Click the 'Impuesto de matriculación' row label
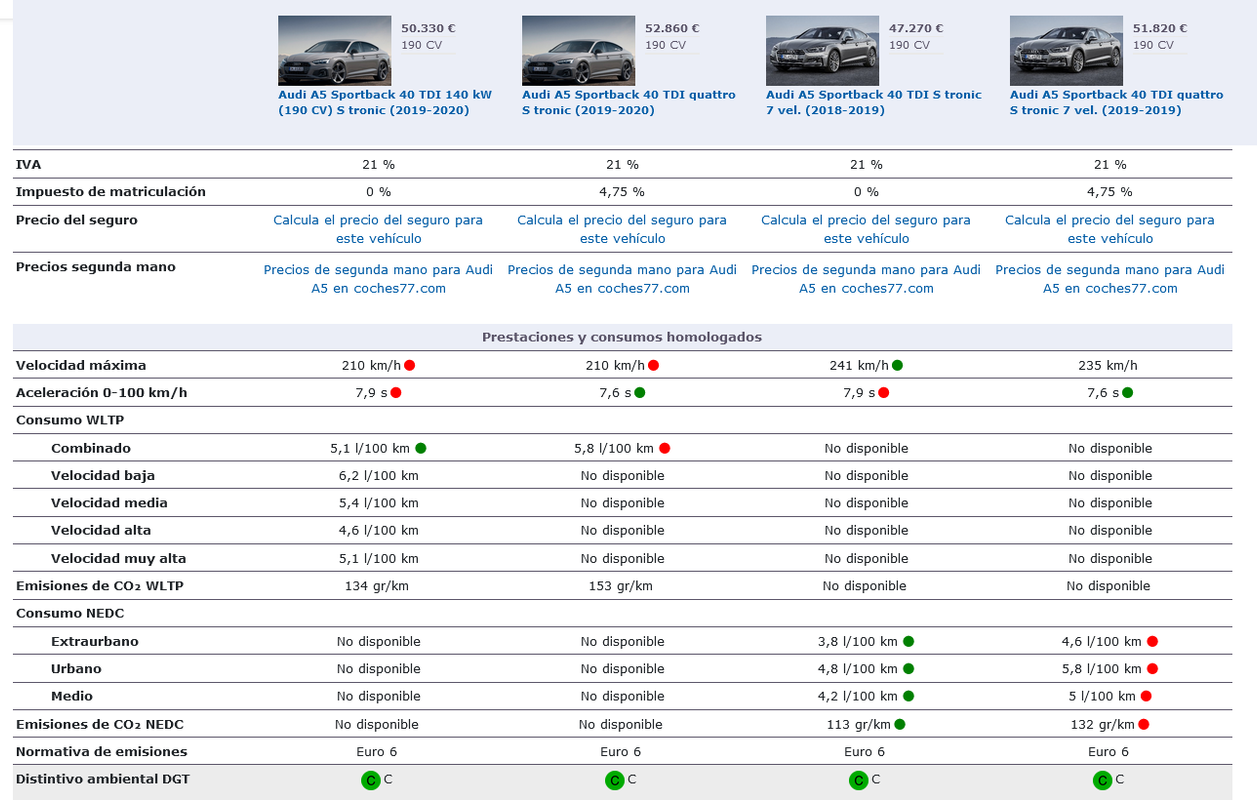 [111, 192]
